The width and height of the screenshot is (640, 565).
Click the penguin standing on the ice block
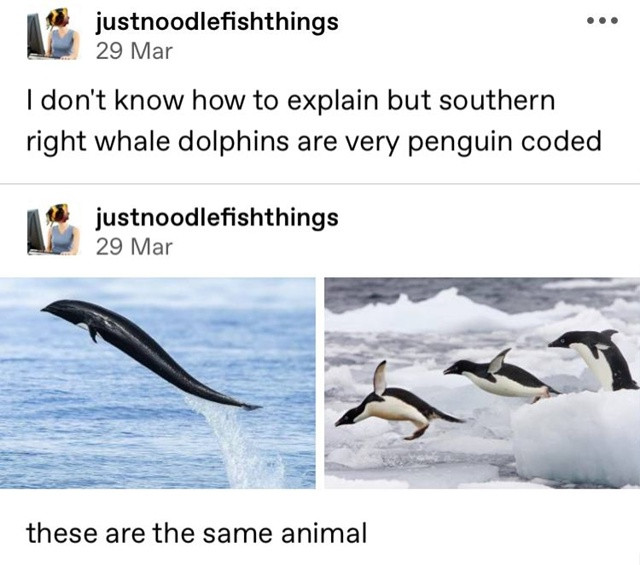pos(595,359)
